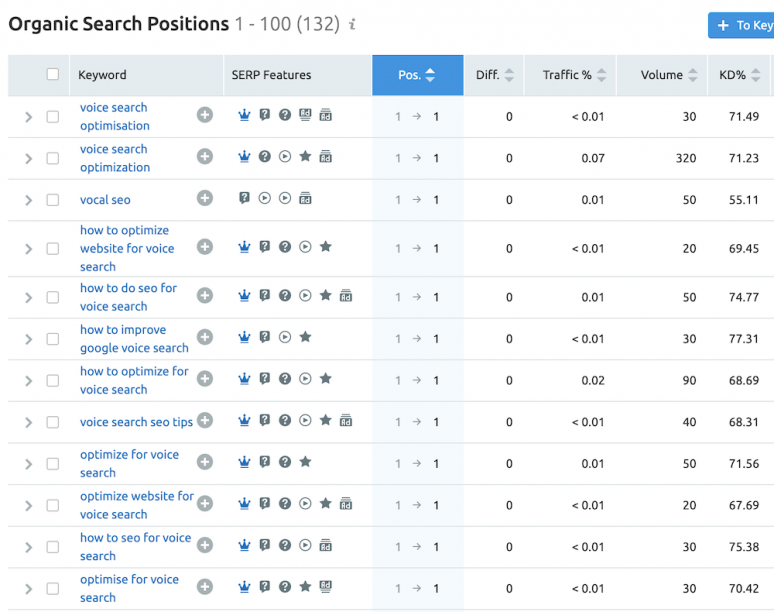This screenshot has height=612, width=774.
Task: Click the star icon in 'optimize for voice search' row
Action: tap(305, 462)
